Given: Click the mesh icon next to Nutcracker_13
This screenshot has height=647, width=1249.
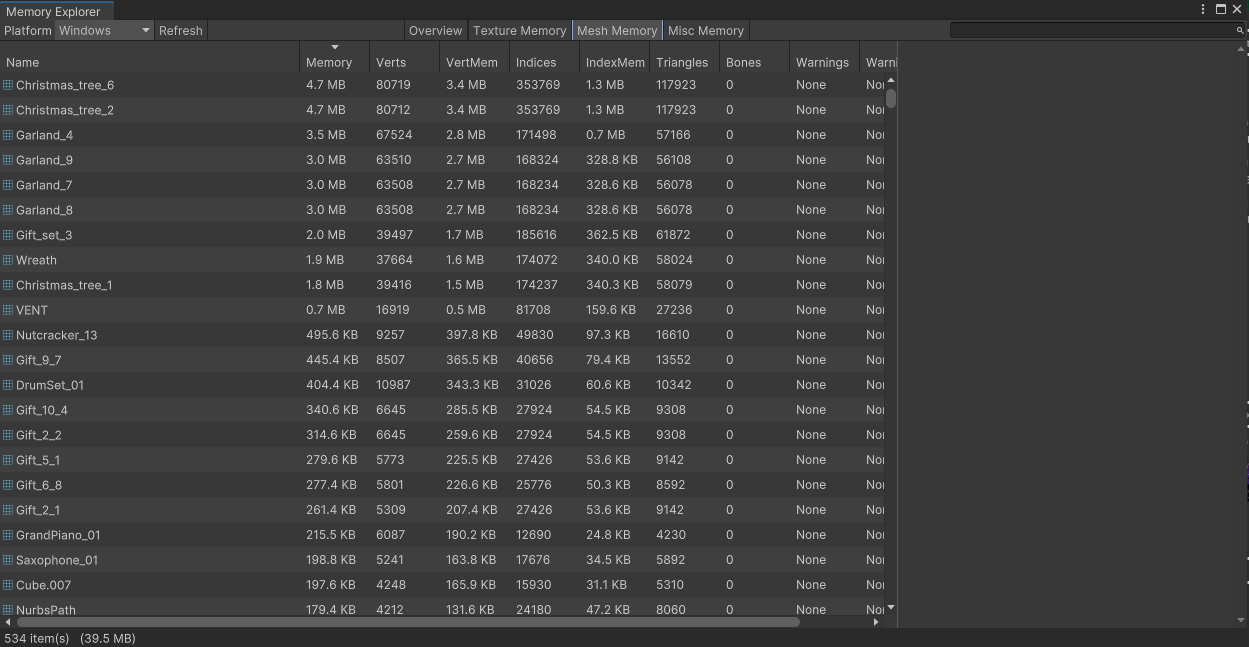Looking at the screenshot, I should [x=8, y=335].
